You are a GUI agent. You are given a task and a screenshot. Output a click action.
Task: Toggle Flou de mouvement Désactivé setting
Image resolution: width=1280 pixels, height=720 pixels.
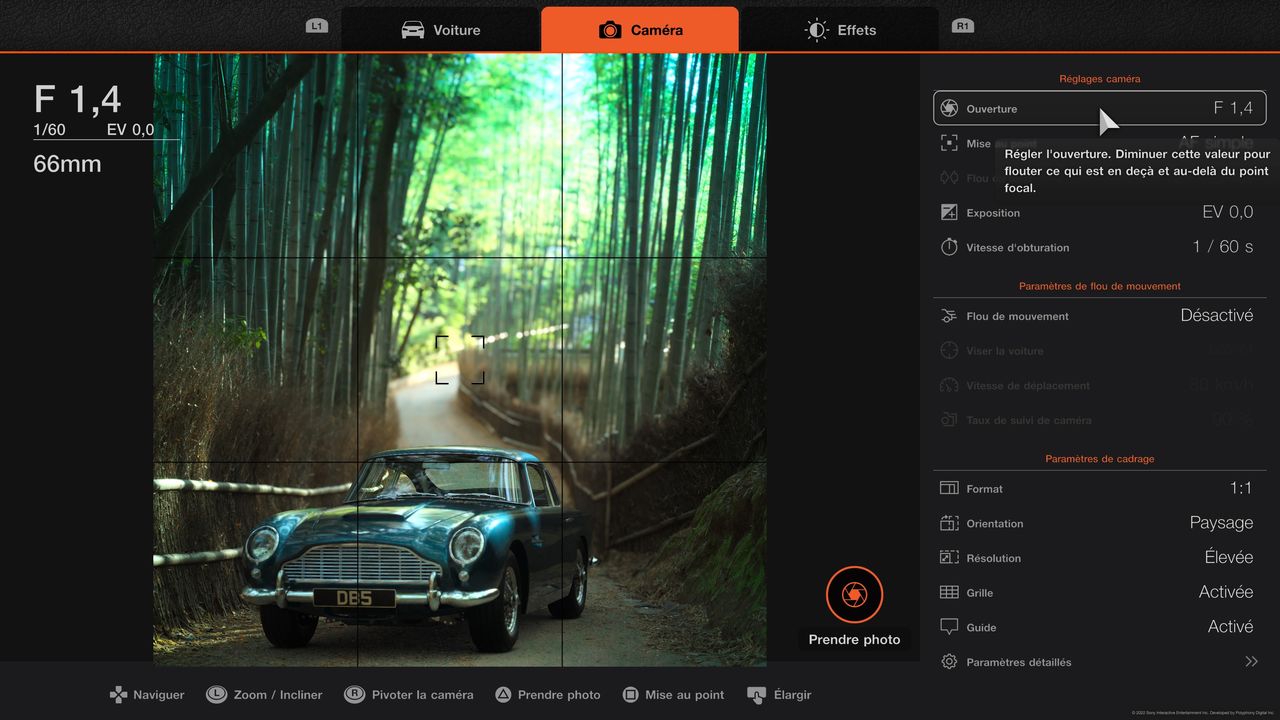pos(1100,316)
